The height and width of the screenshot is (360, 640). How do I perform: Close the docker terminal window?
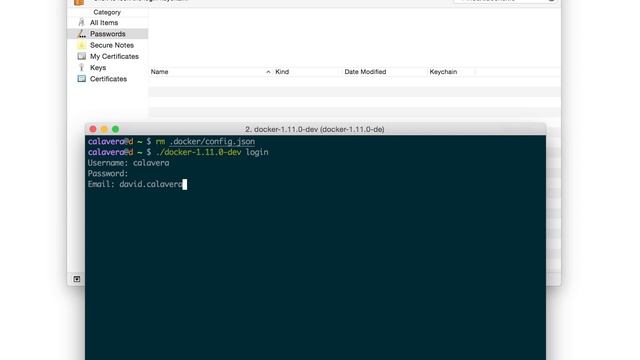coord(93,129)
